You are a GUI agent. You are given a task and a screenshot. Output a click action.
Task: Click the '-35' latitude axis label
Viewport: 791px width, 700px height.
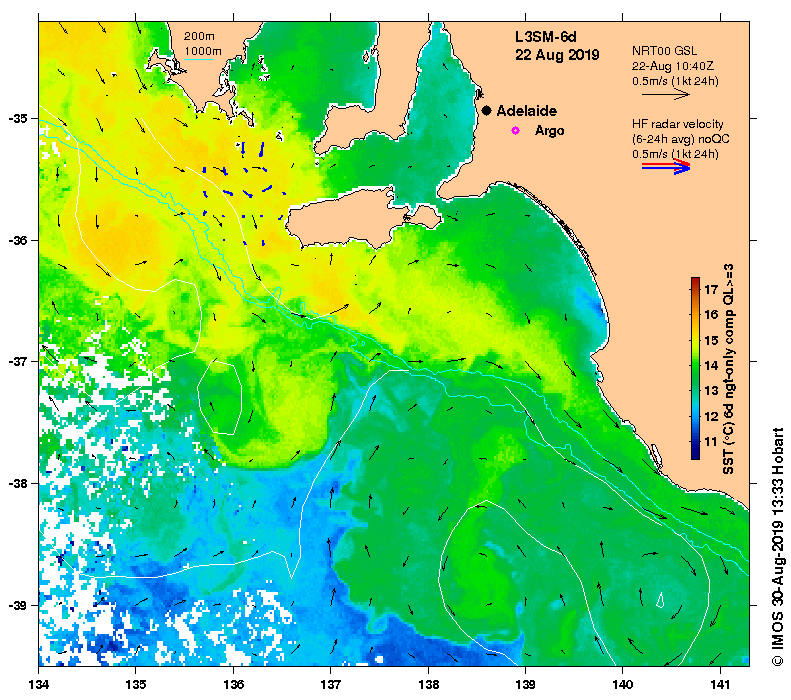18,119
